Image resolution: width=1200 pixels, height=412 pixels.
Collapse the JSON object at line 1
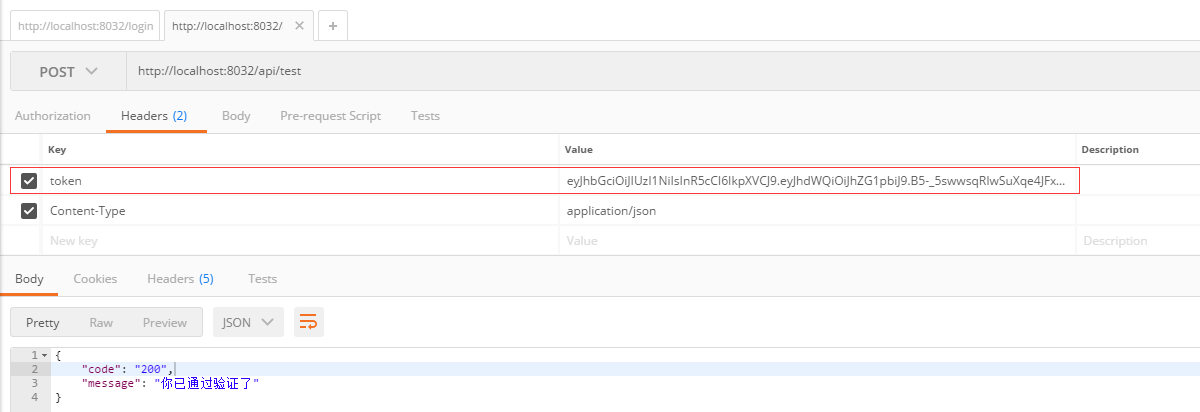point(45,355)
